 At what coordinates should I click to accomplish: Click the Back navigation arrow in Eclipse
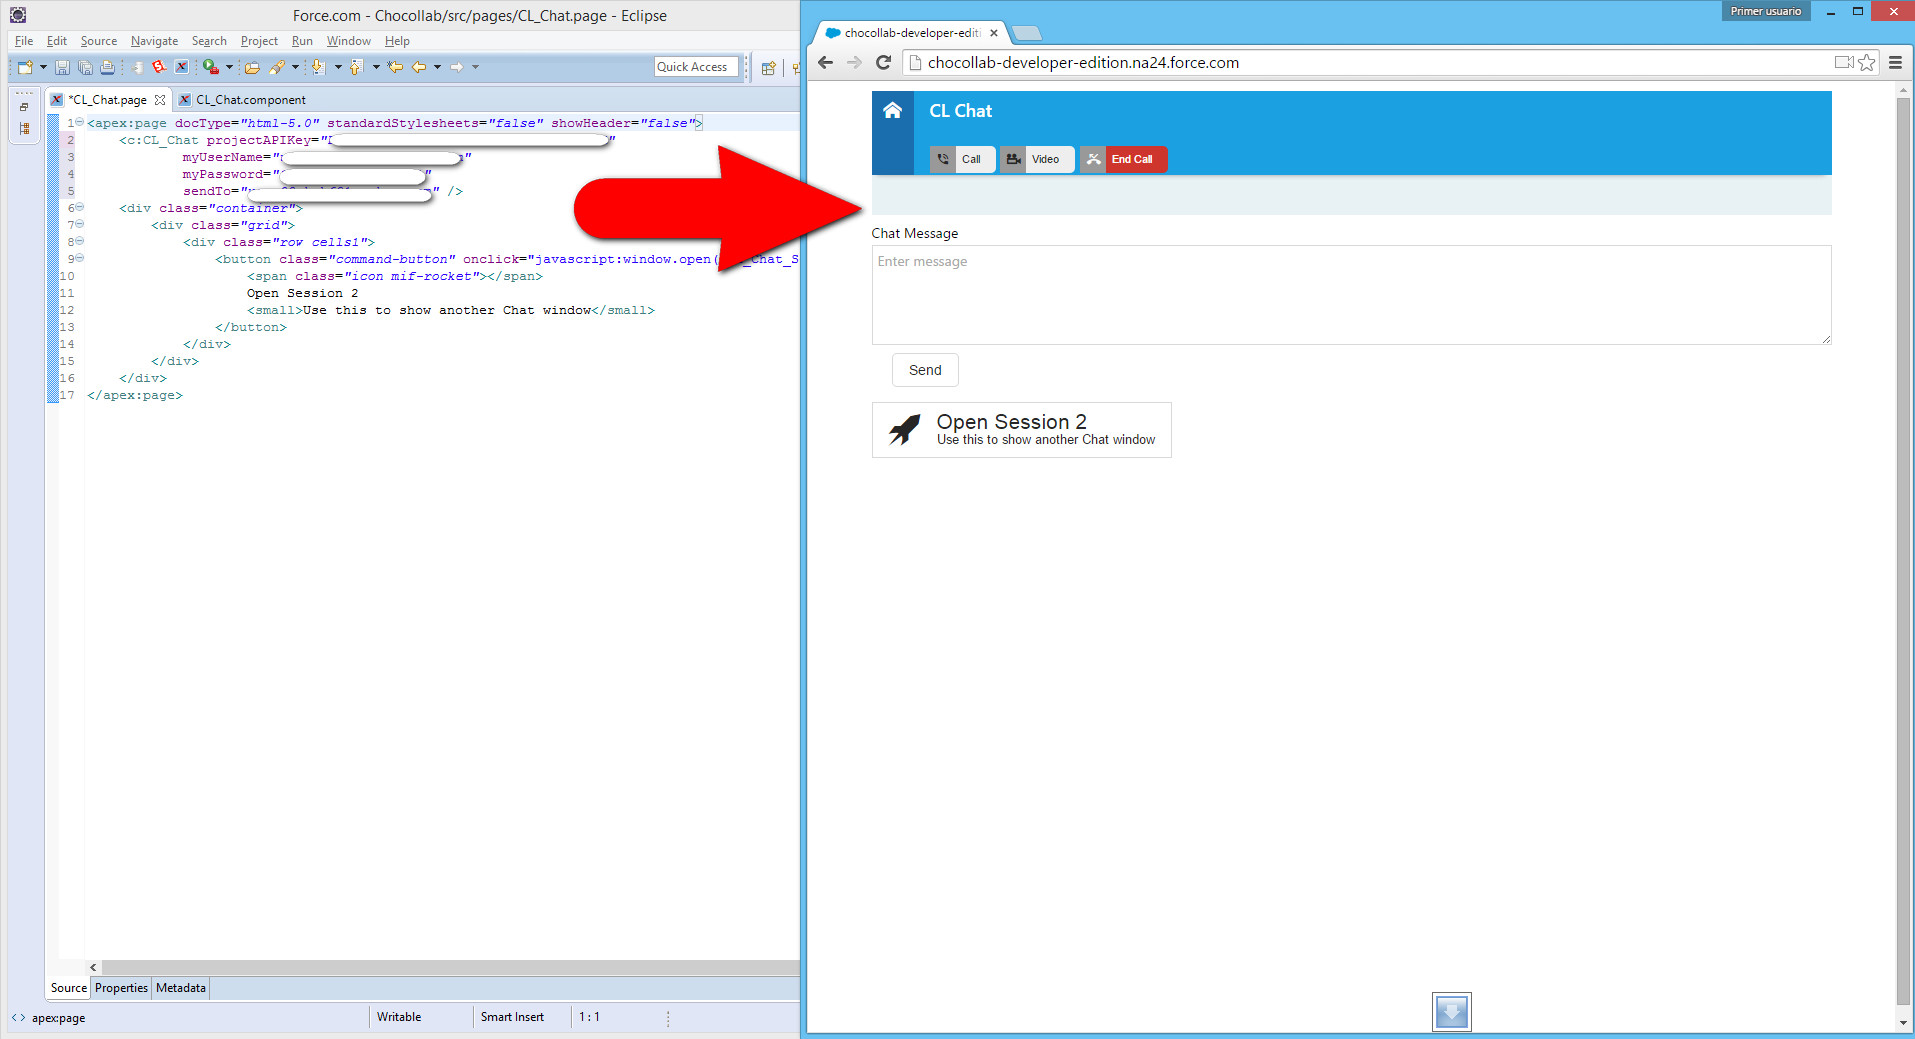[x=419, y=67]
